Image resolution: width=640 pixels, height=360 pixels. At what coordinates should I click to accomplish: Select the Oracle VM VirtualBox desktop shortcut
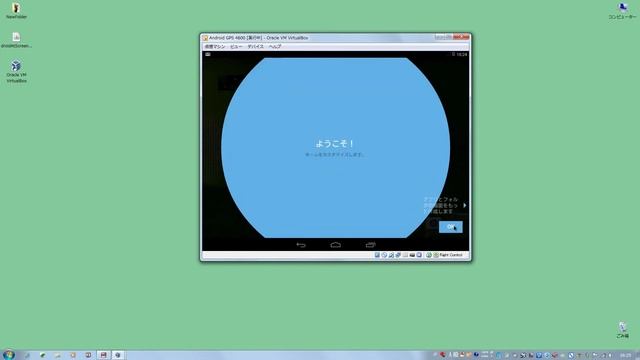point(16,71)
